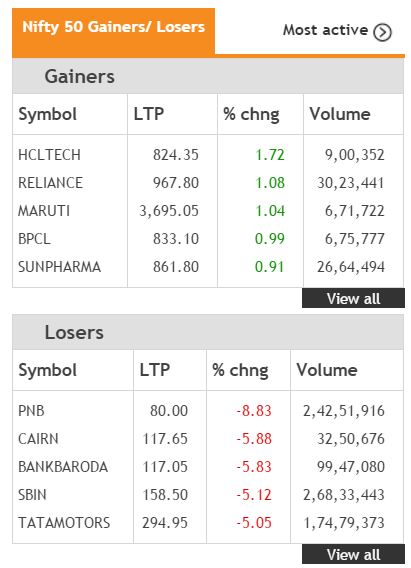Open the MARUTI stock entry
This screenshot has width=411, height=568.
pos(44,211)
